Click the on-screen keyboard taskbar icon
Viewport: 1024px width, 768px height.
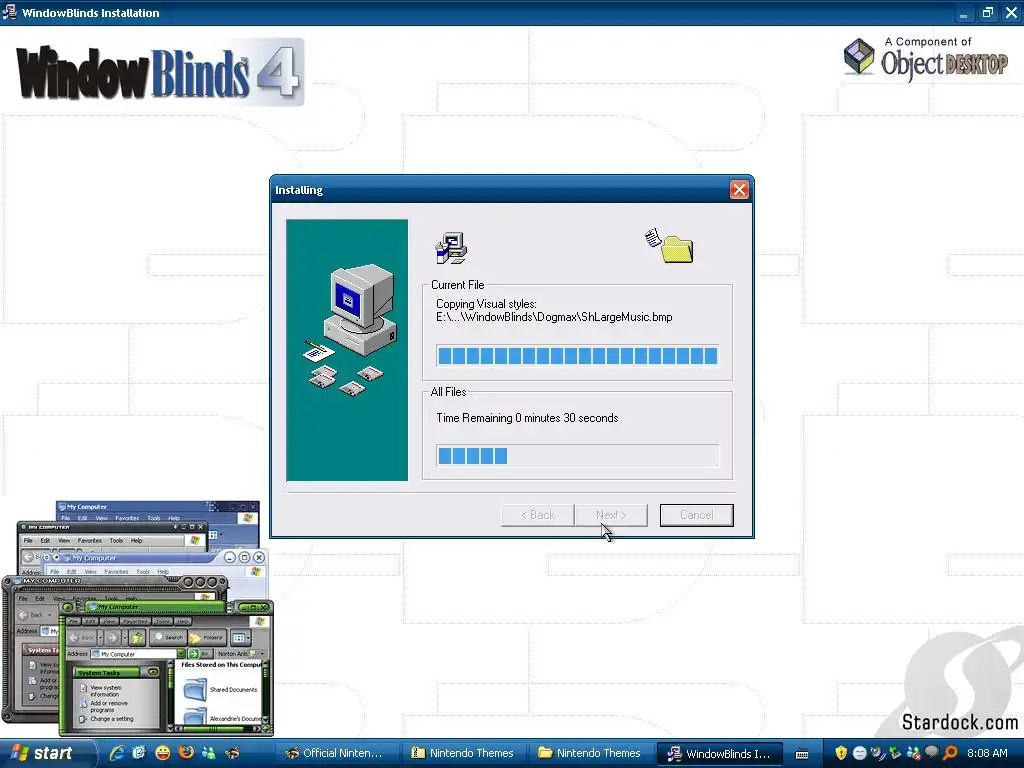pos(802,754)
